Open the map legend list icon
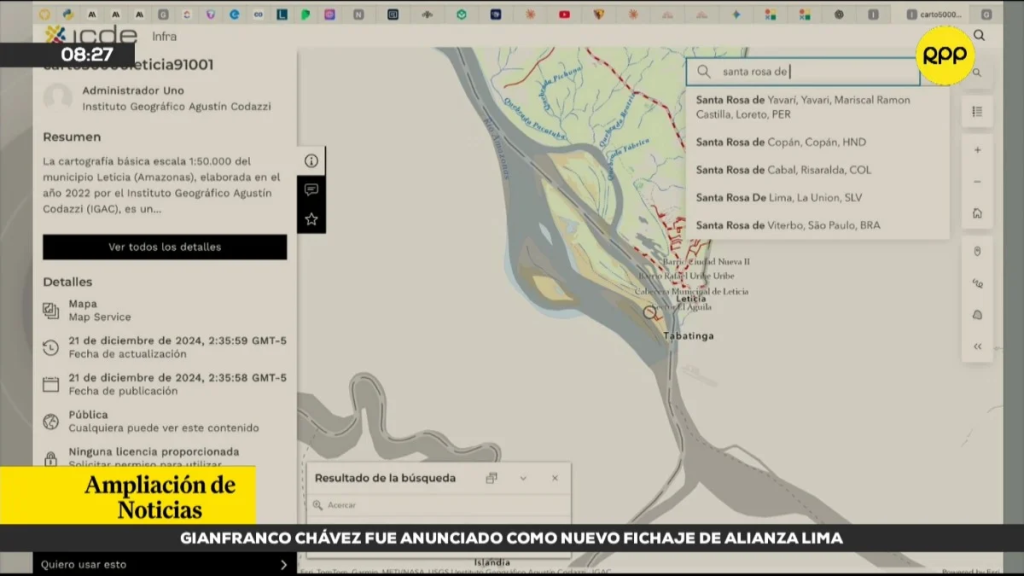Image resolution: width=1024 pixels, height=576 pixels. (x=977, y=112)
